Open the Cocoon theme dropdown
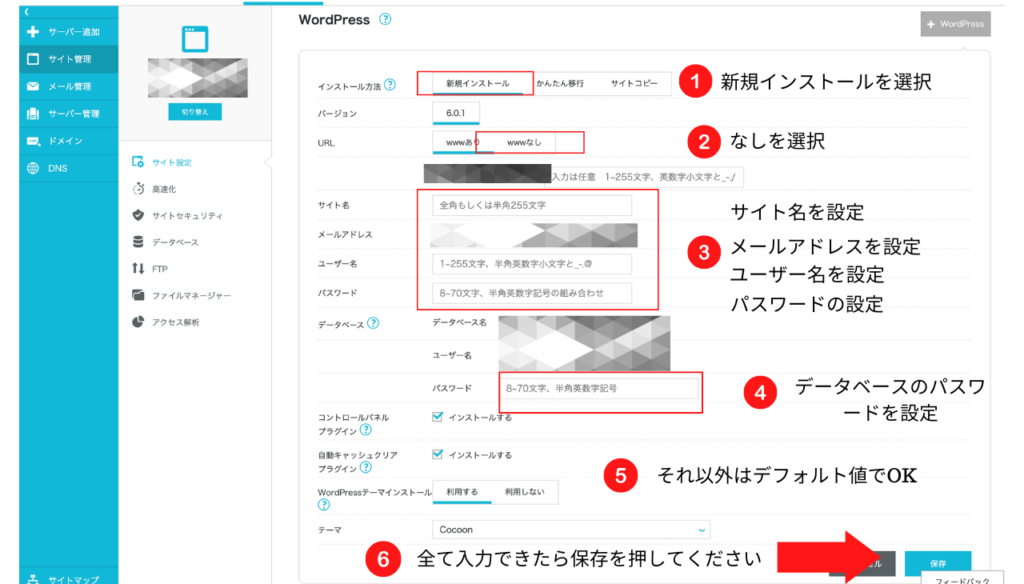This screenshot has width=1024, height=584. point(572,529)
